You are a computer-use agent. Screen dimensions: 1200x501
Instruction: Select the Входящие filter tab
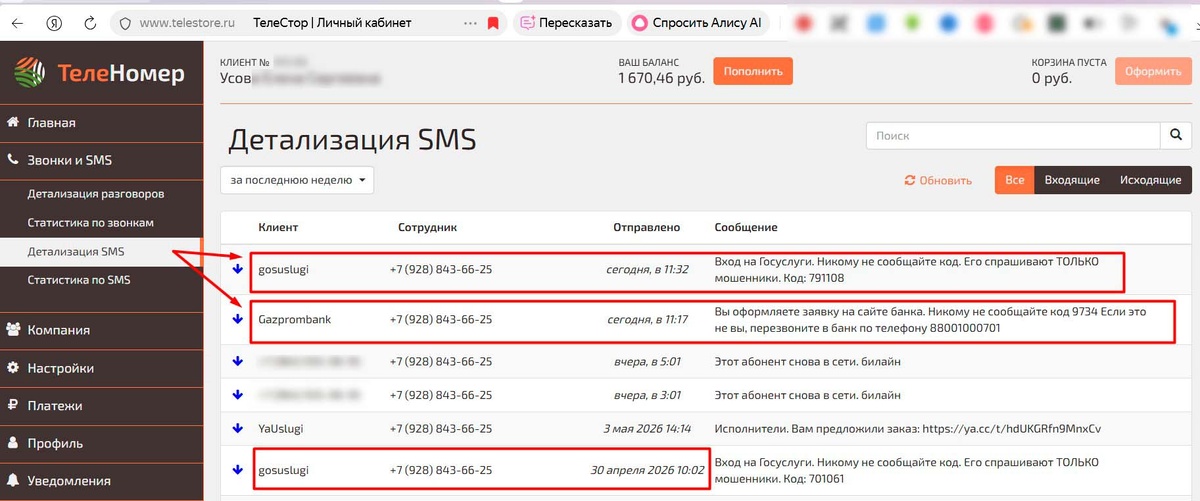(1072, 180)
